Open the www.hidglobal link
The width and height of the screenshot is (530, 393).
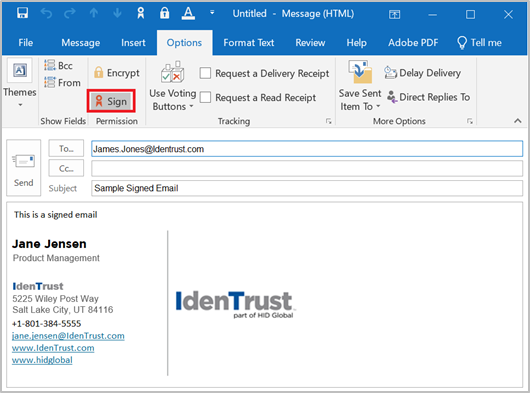click(x=42, y=360)
